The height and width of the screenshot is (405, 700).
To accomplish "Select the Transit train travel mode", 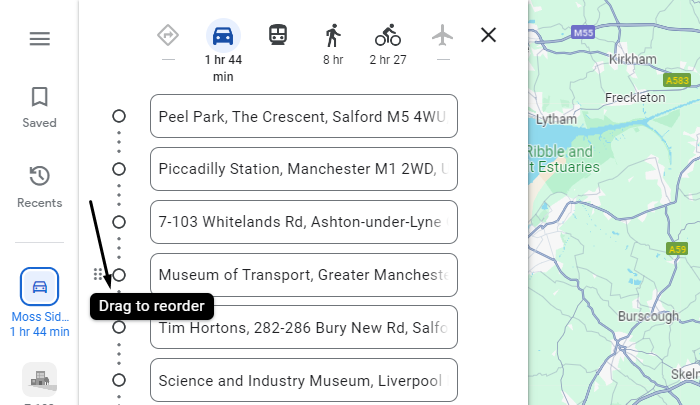I will pos(278,35).
